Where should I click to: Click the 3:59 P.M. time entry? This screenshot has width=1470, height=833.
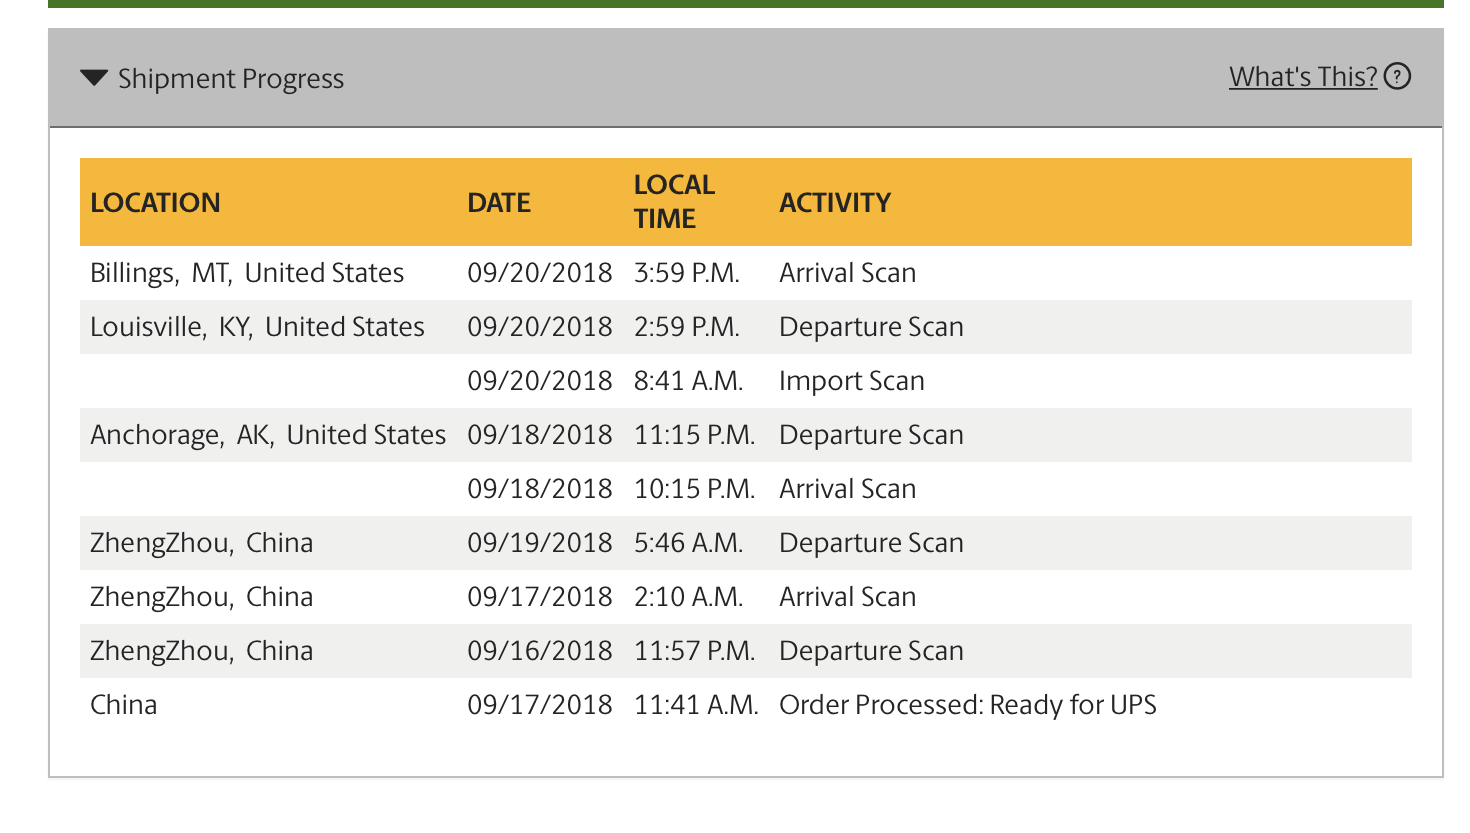(687, 273)
